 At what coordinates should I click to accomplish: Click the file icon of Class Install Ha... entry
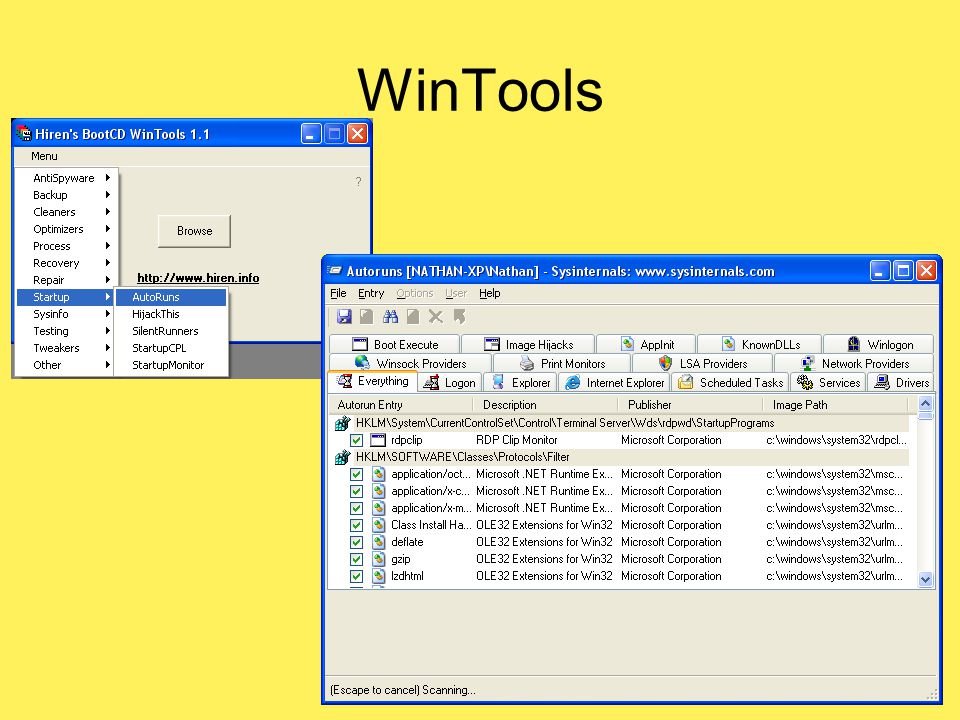click(379, 525)
